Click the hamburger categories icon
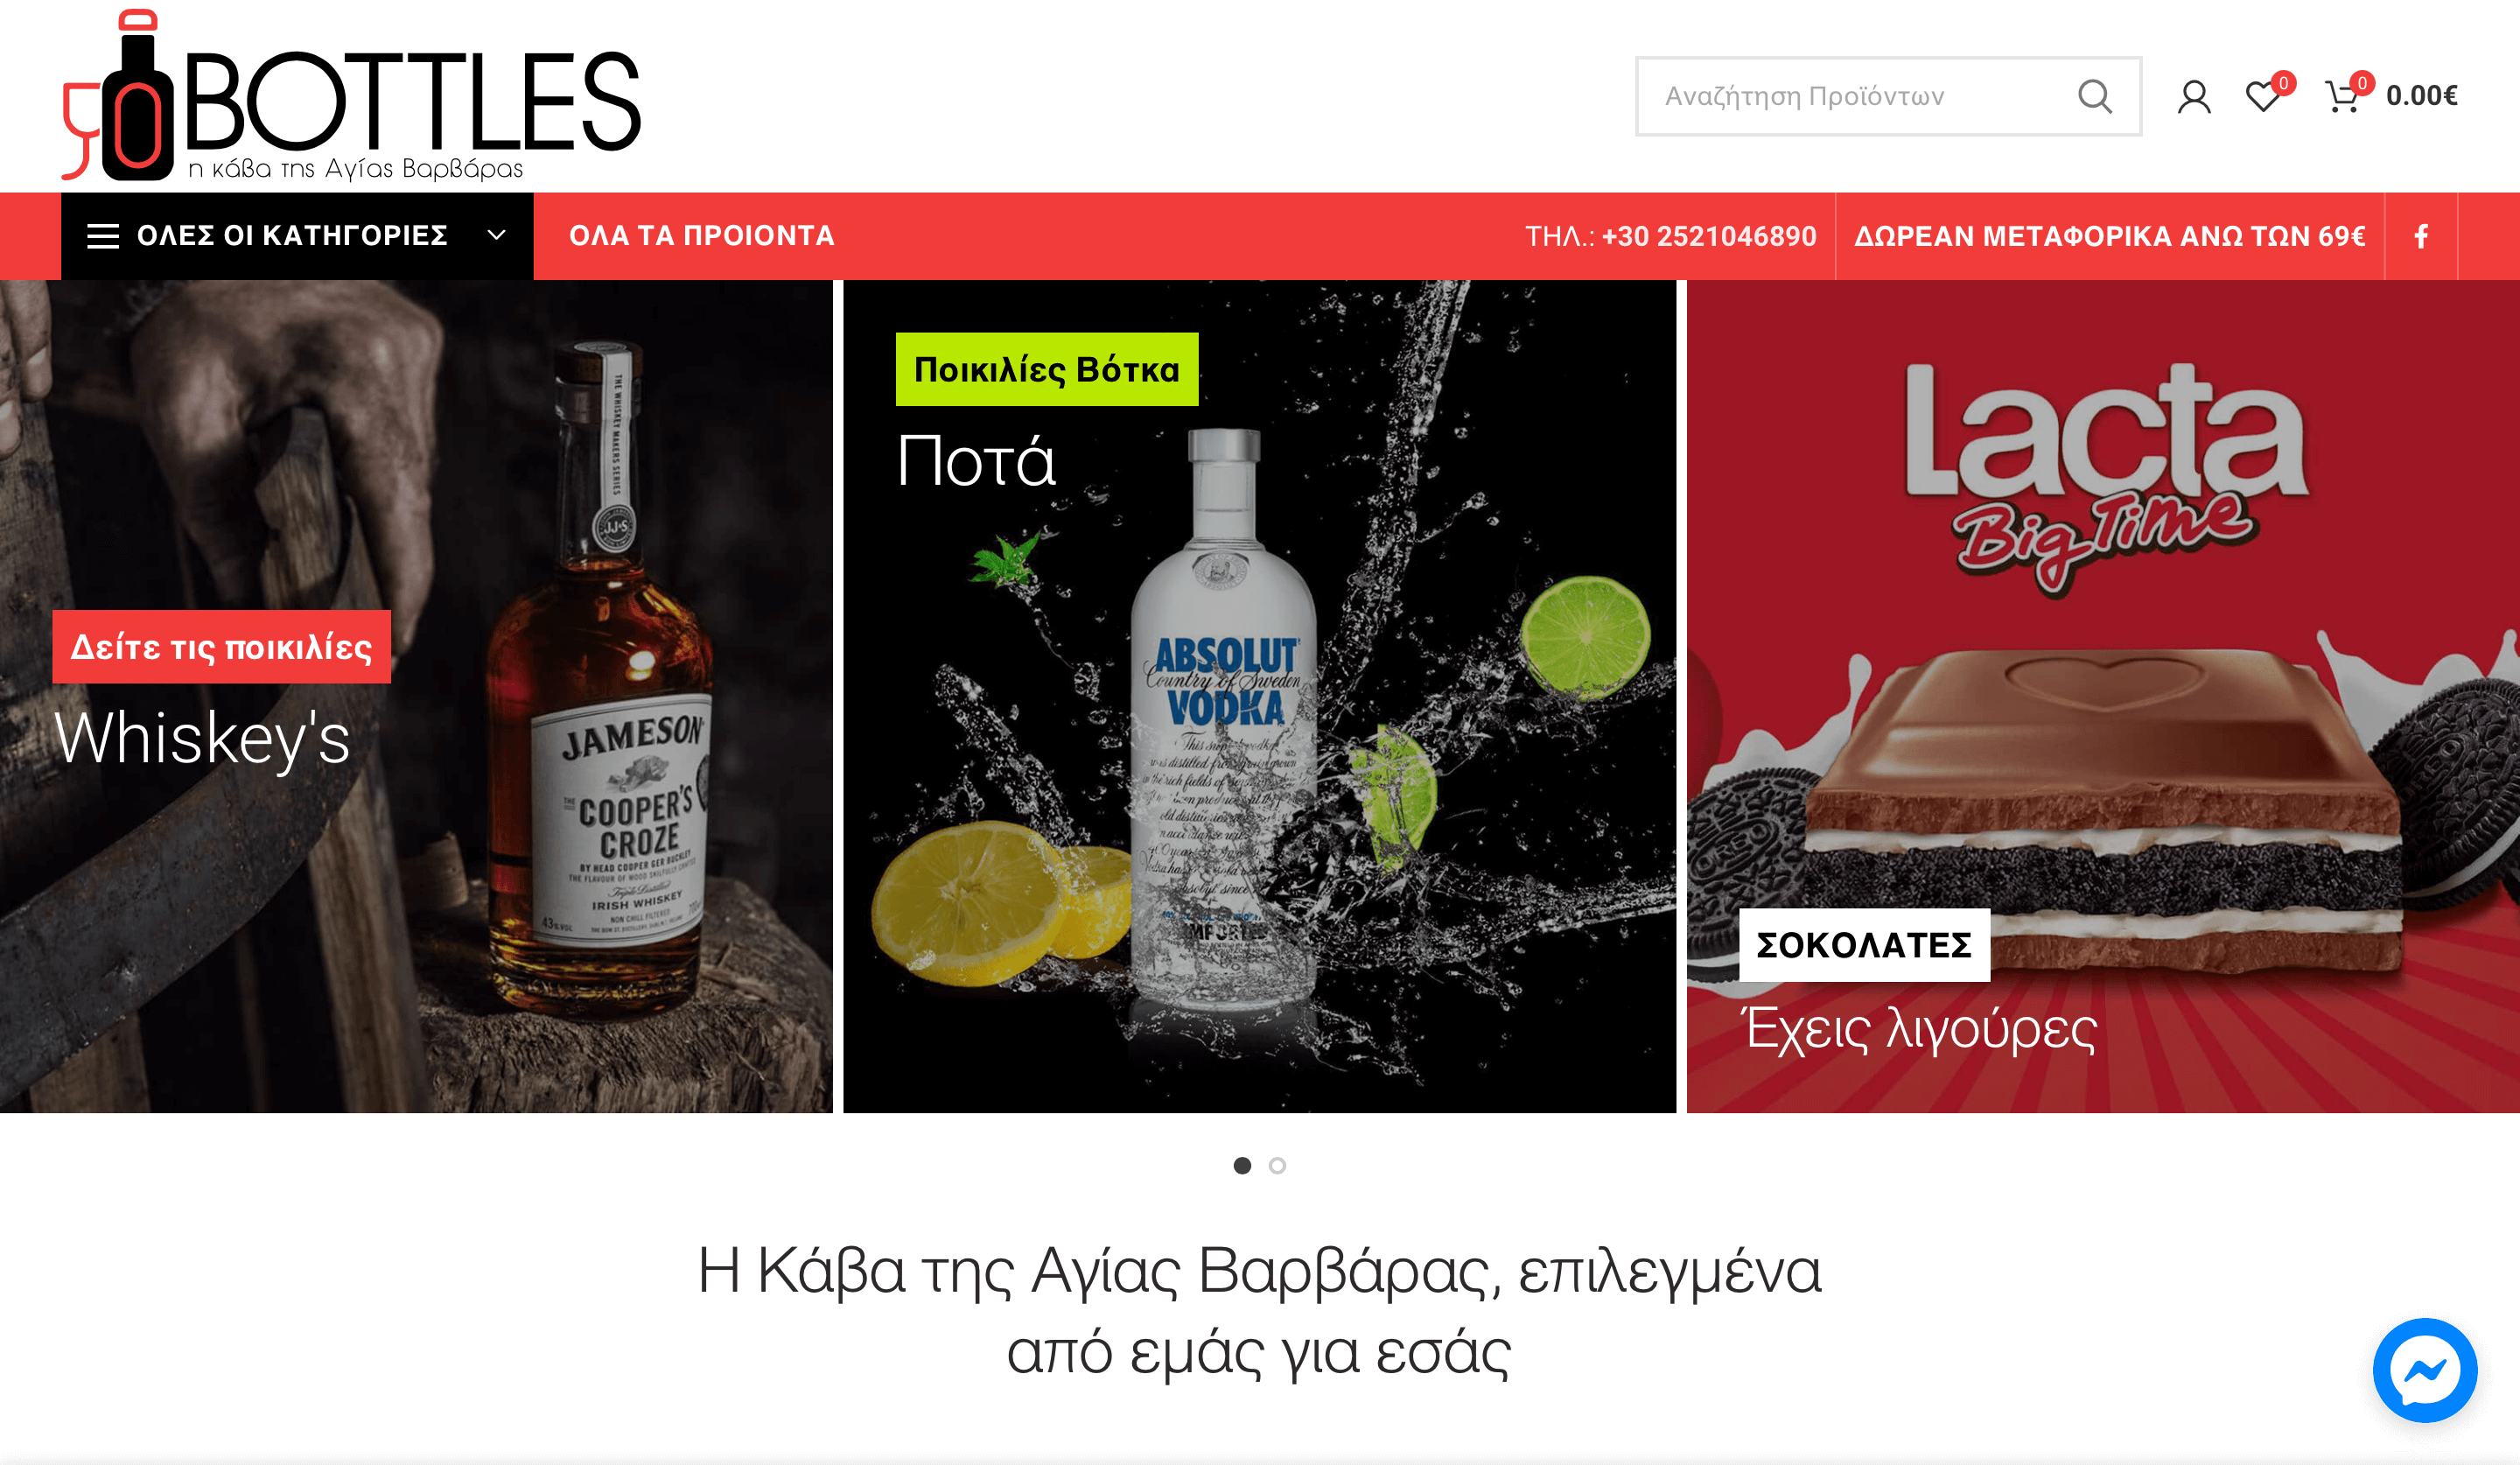 [x=103, y=236]
